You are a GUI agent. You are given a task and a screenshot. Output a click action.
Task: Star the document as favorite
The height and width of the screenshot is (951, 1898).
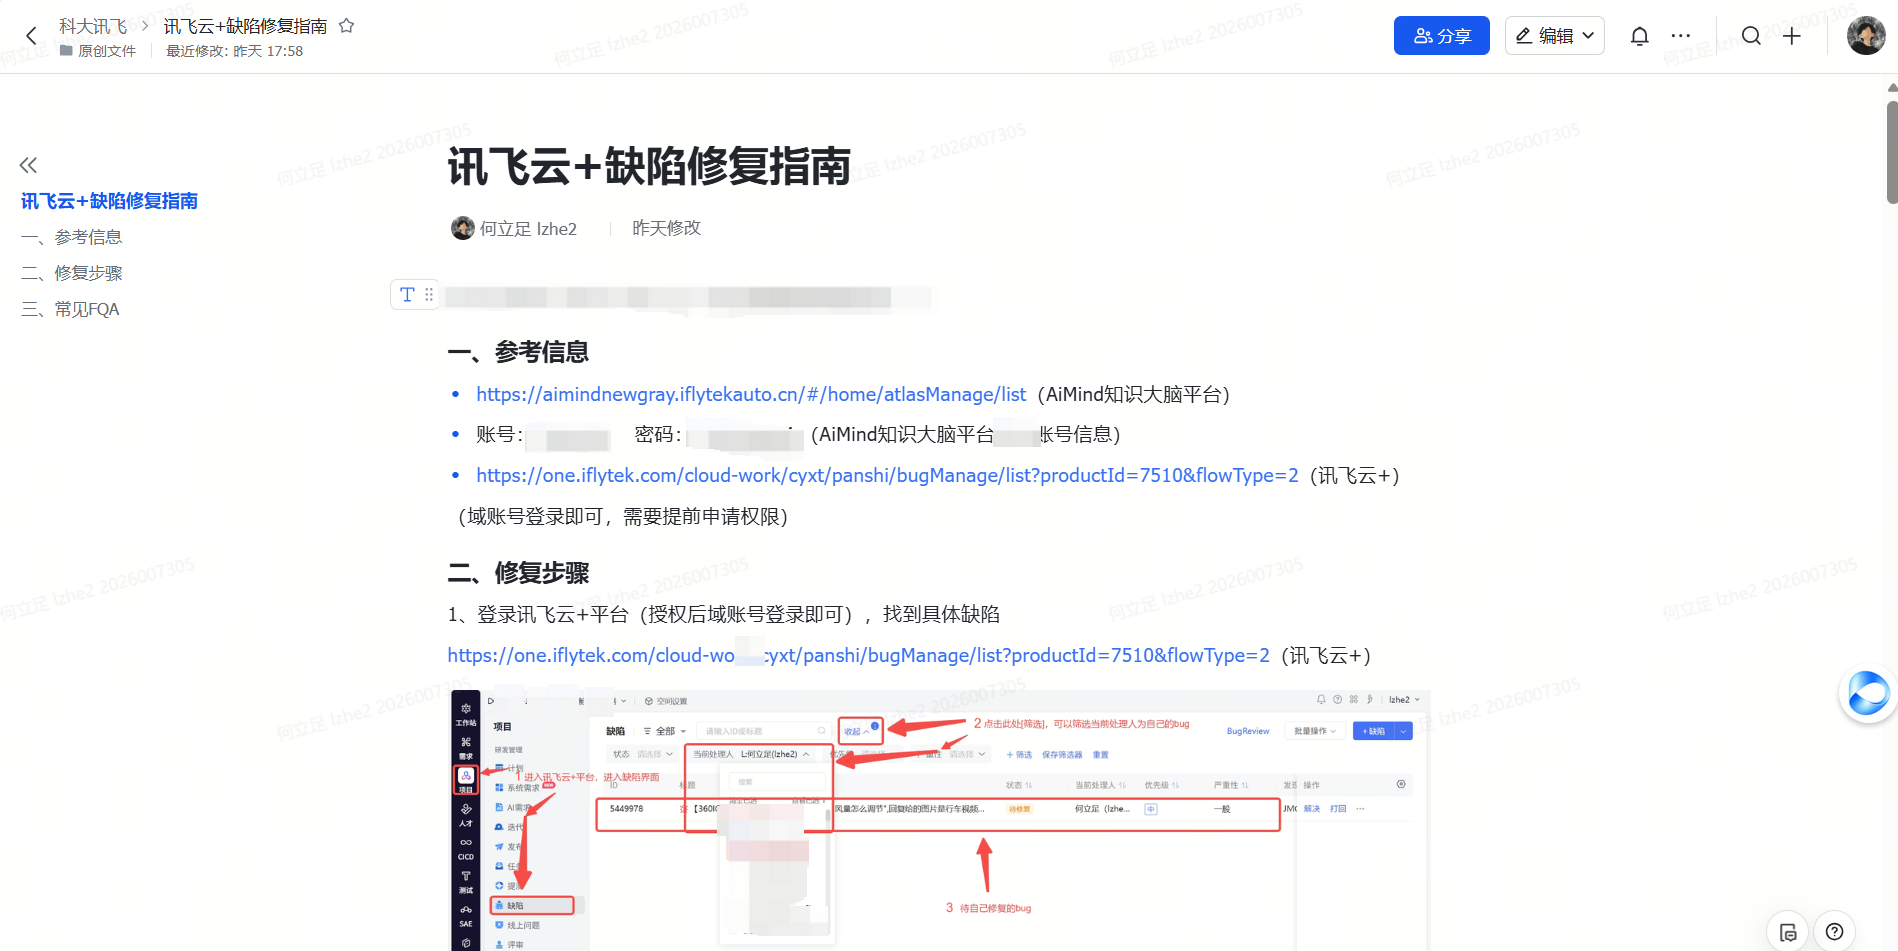(347, 26)
